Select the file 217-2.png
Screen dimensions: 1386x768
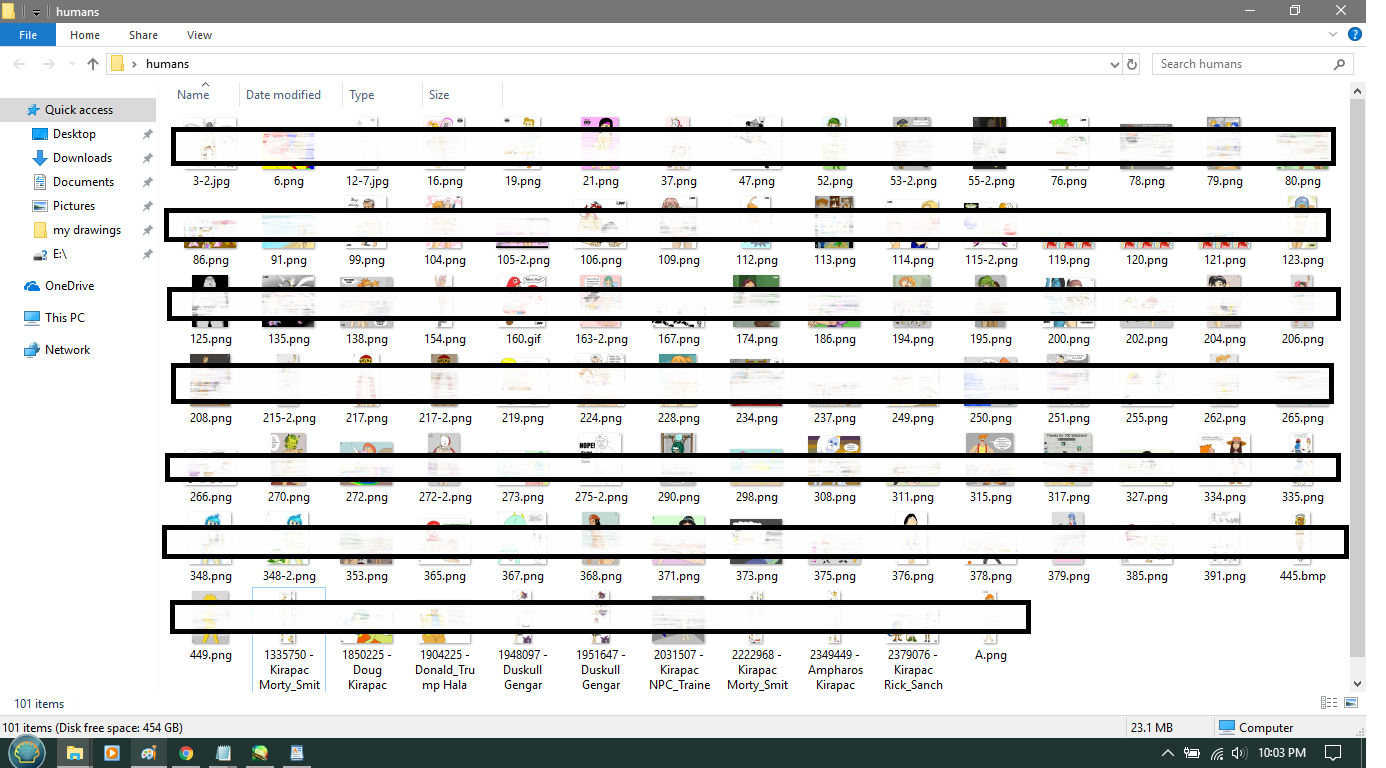[445, 390]
